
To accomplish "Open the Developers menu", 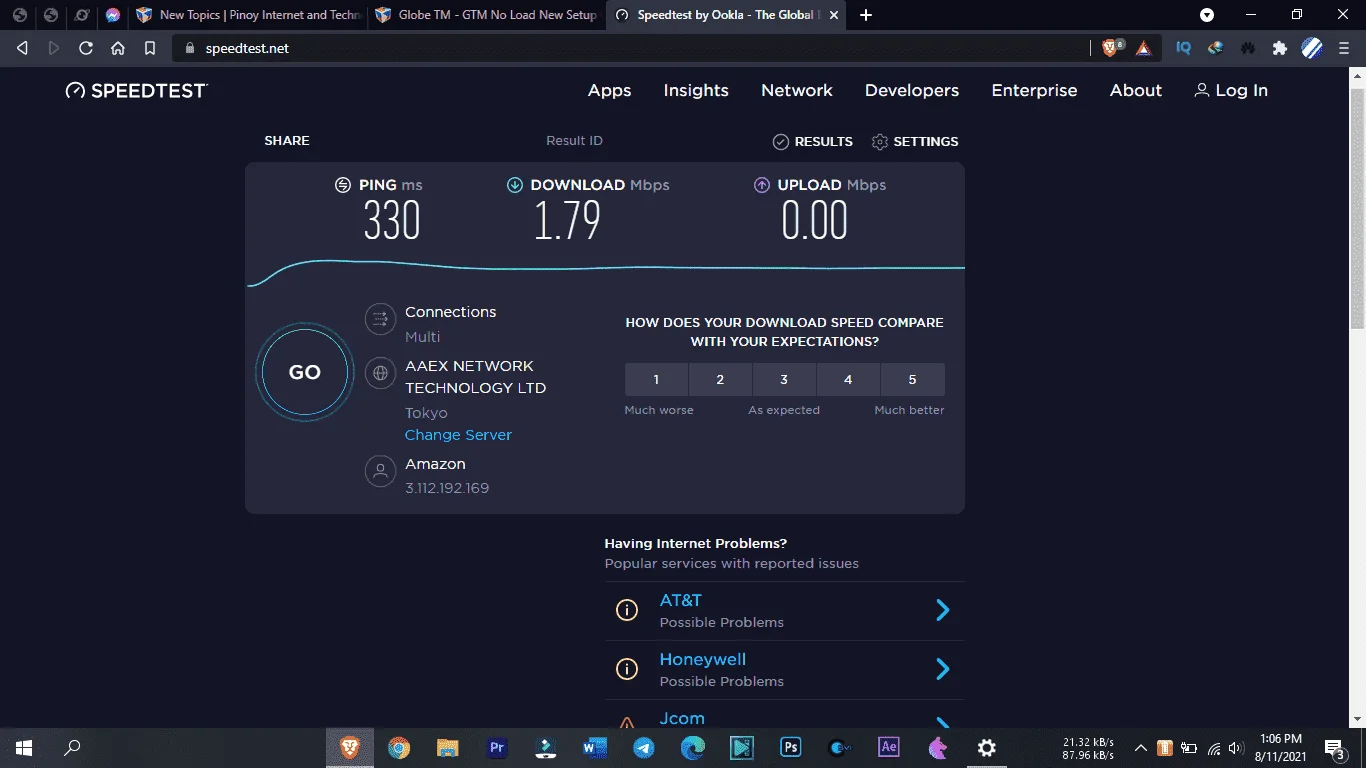I will pos(912,90).
